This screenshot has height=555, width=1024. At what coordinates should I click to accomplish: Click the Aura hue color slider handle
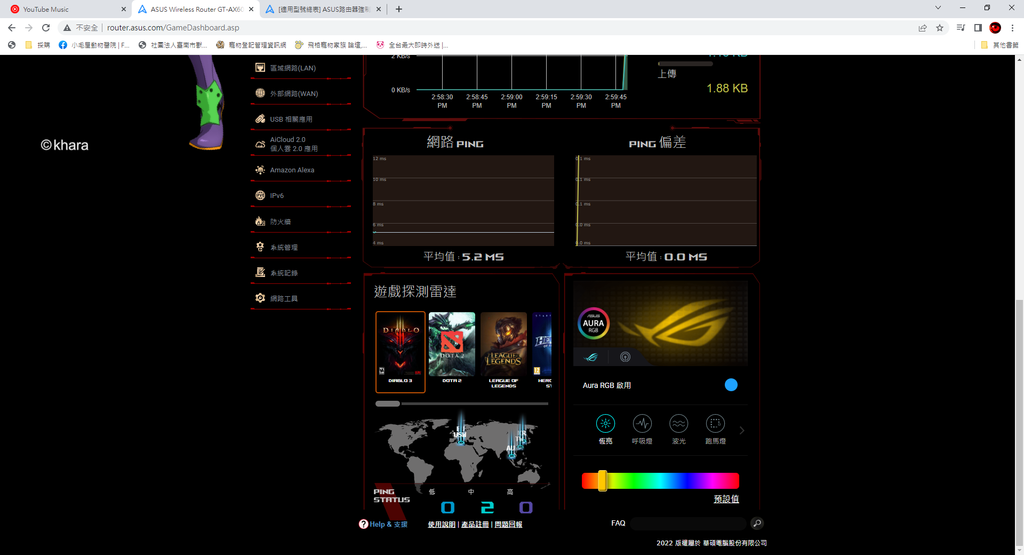(602, 481)
